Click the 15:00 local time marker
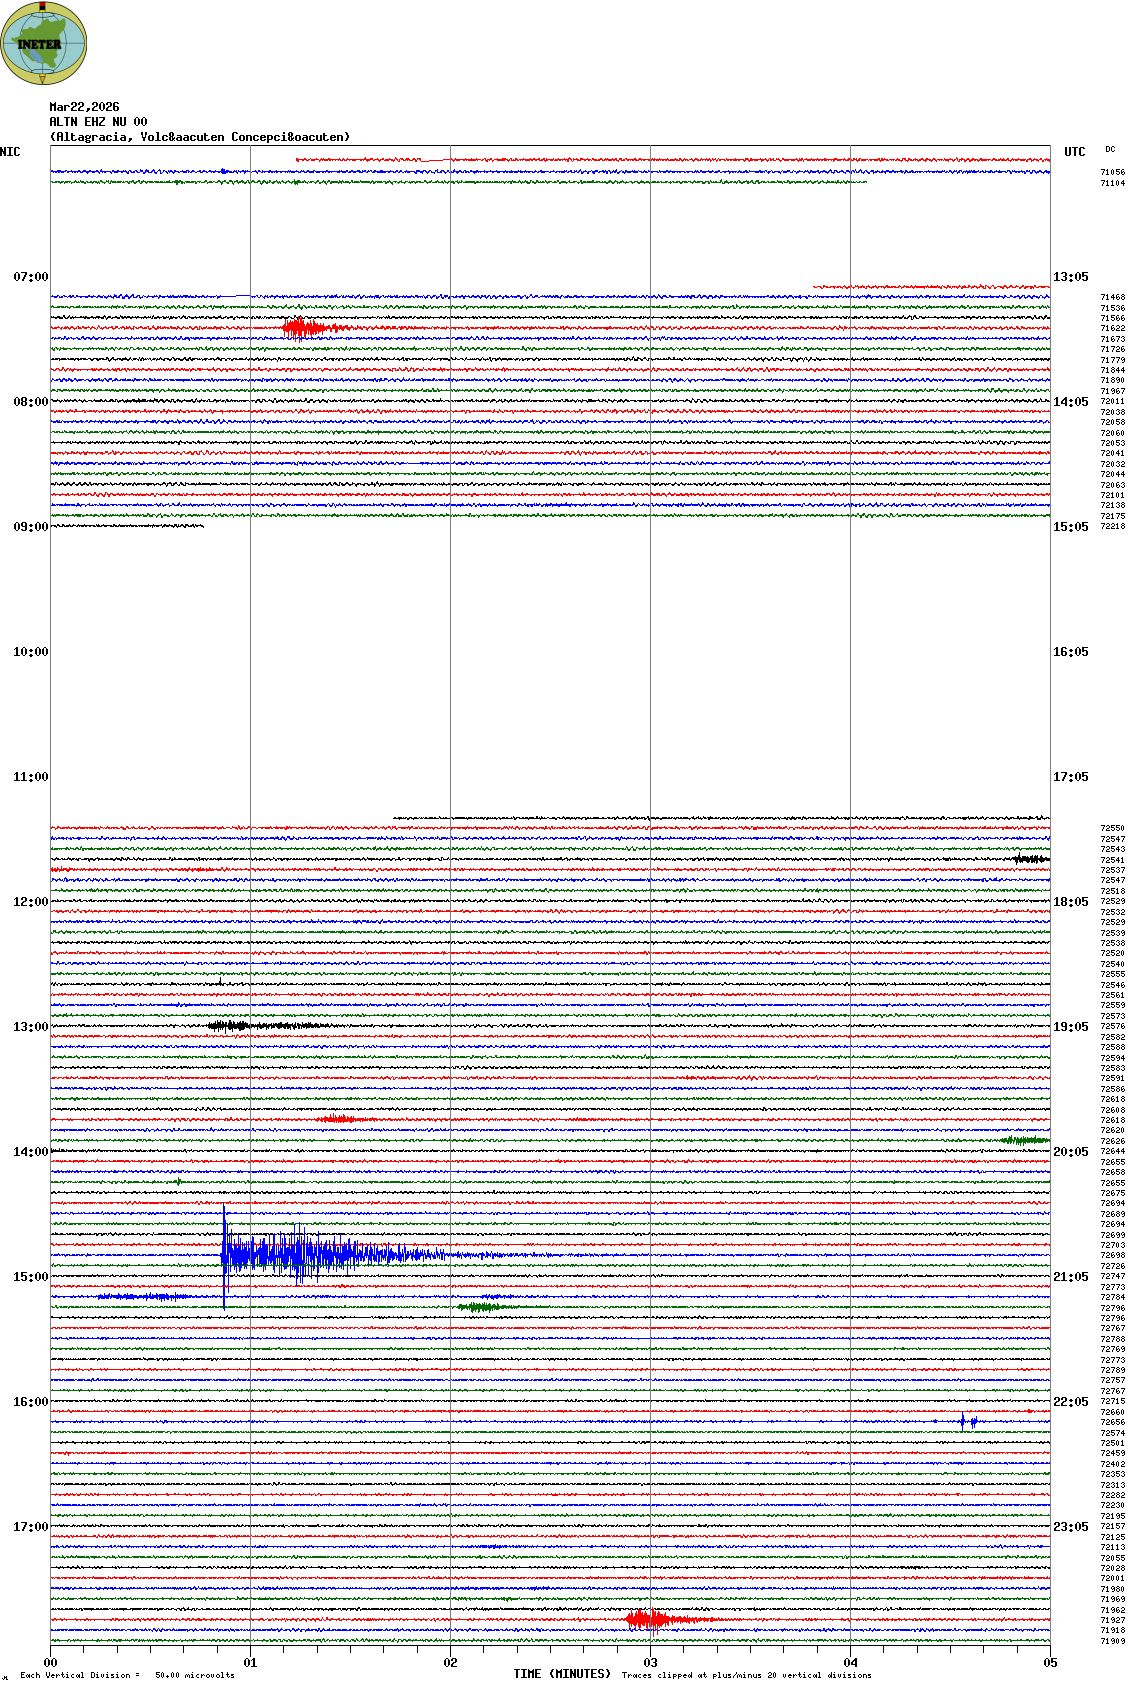 30,1277
